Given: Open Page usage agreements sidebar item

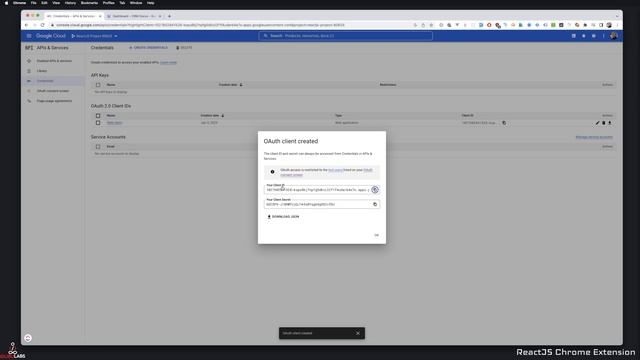Looking at the screenshot, I should tap(54, 101).
